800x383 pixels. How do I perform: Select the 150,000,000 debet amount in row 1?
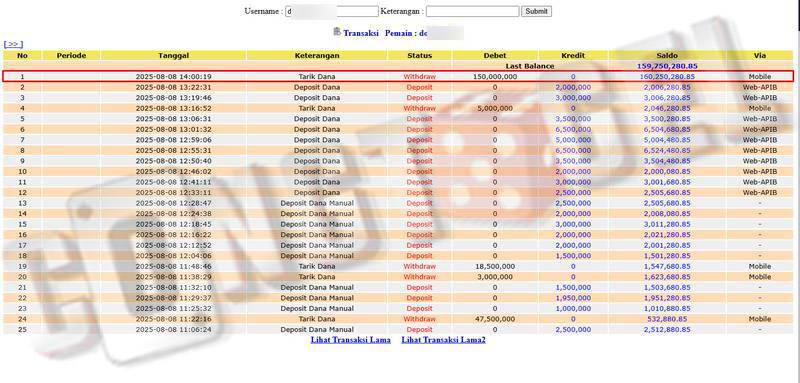pos(494,76)
